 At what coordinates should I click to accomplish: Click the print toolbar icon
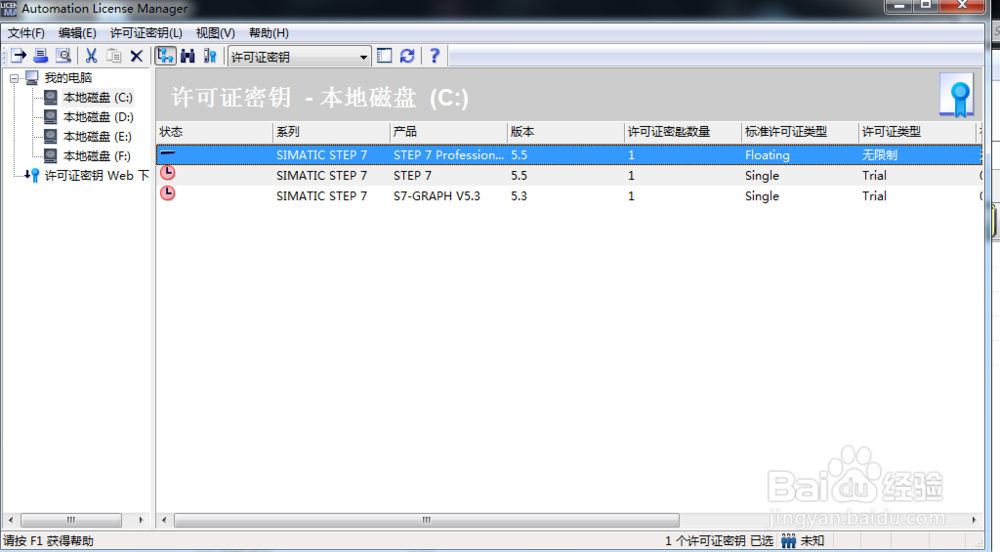click(40, 56)
